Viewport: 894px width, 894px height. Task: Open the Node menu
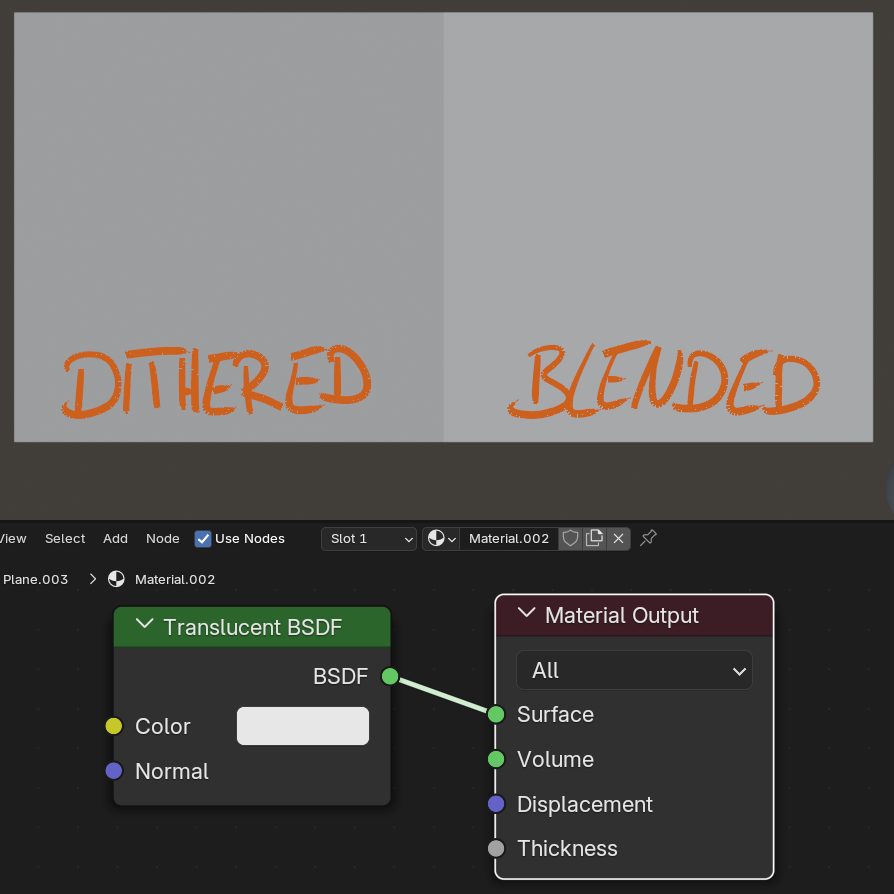(x=162, y=538)
